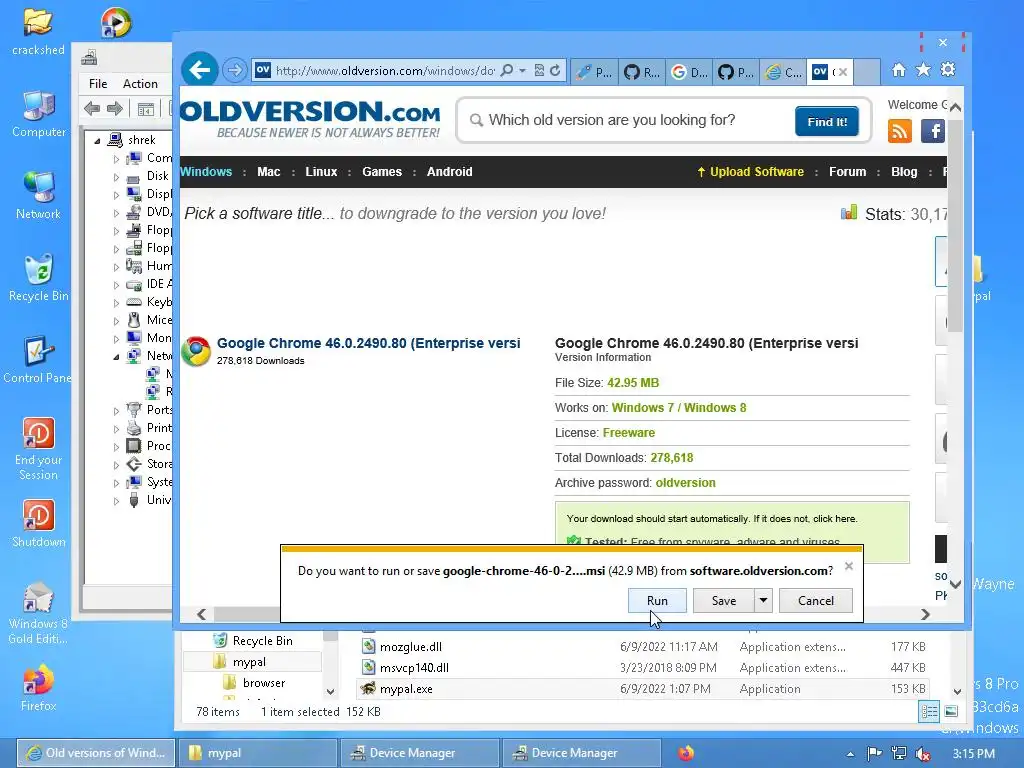Select the Android navigation item
The height and width of the screenshot is (768, 1024).
[x=449, y=172]
